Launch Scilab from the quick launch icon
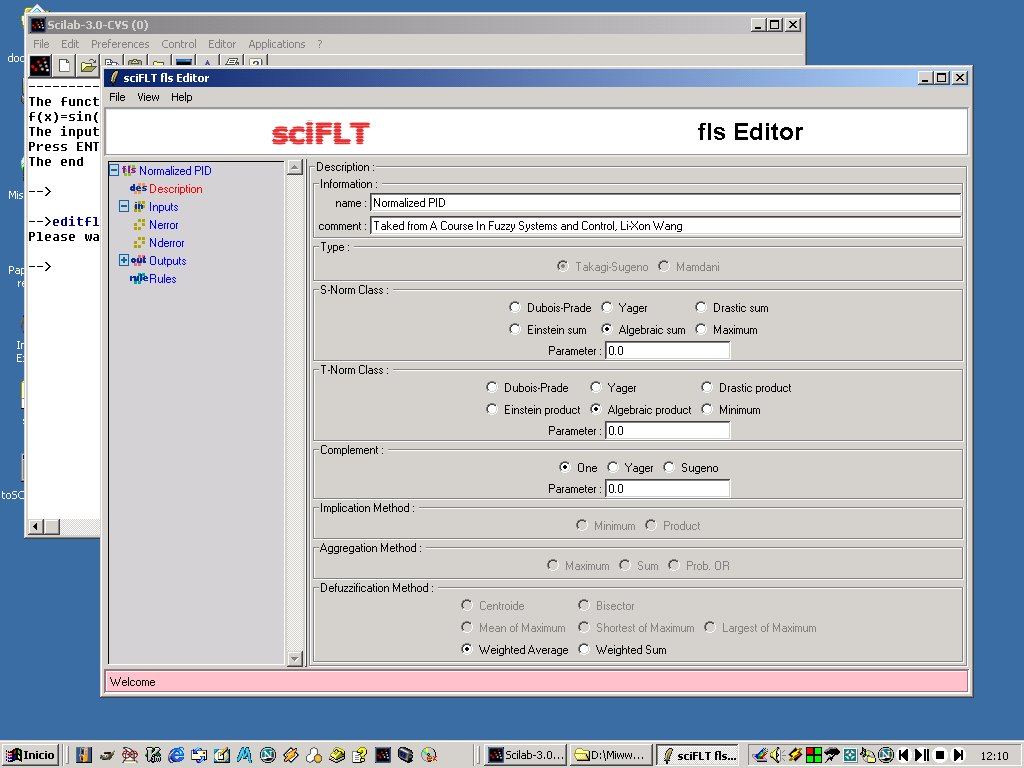1024x768 pixels. pyautogui.click(x=383, y=755)
